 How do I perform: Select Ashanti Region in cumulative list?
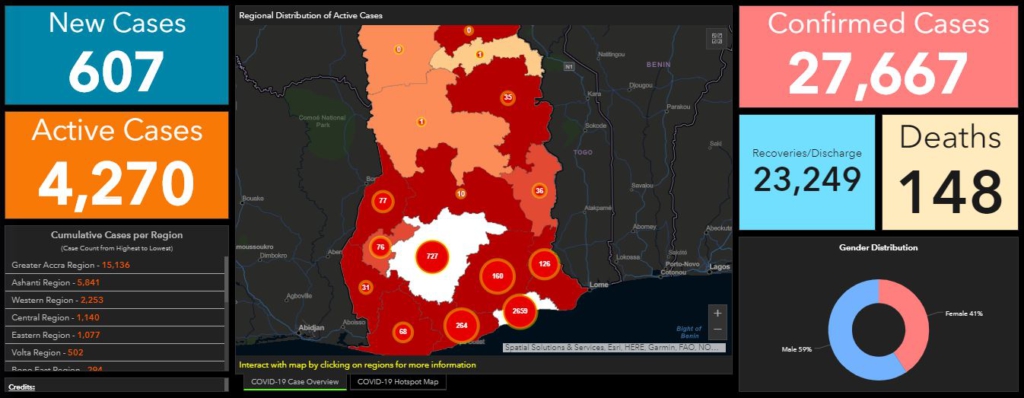[115, 282]
